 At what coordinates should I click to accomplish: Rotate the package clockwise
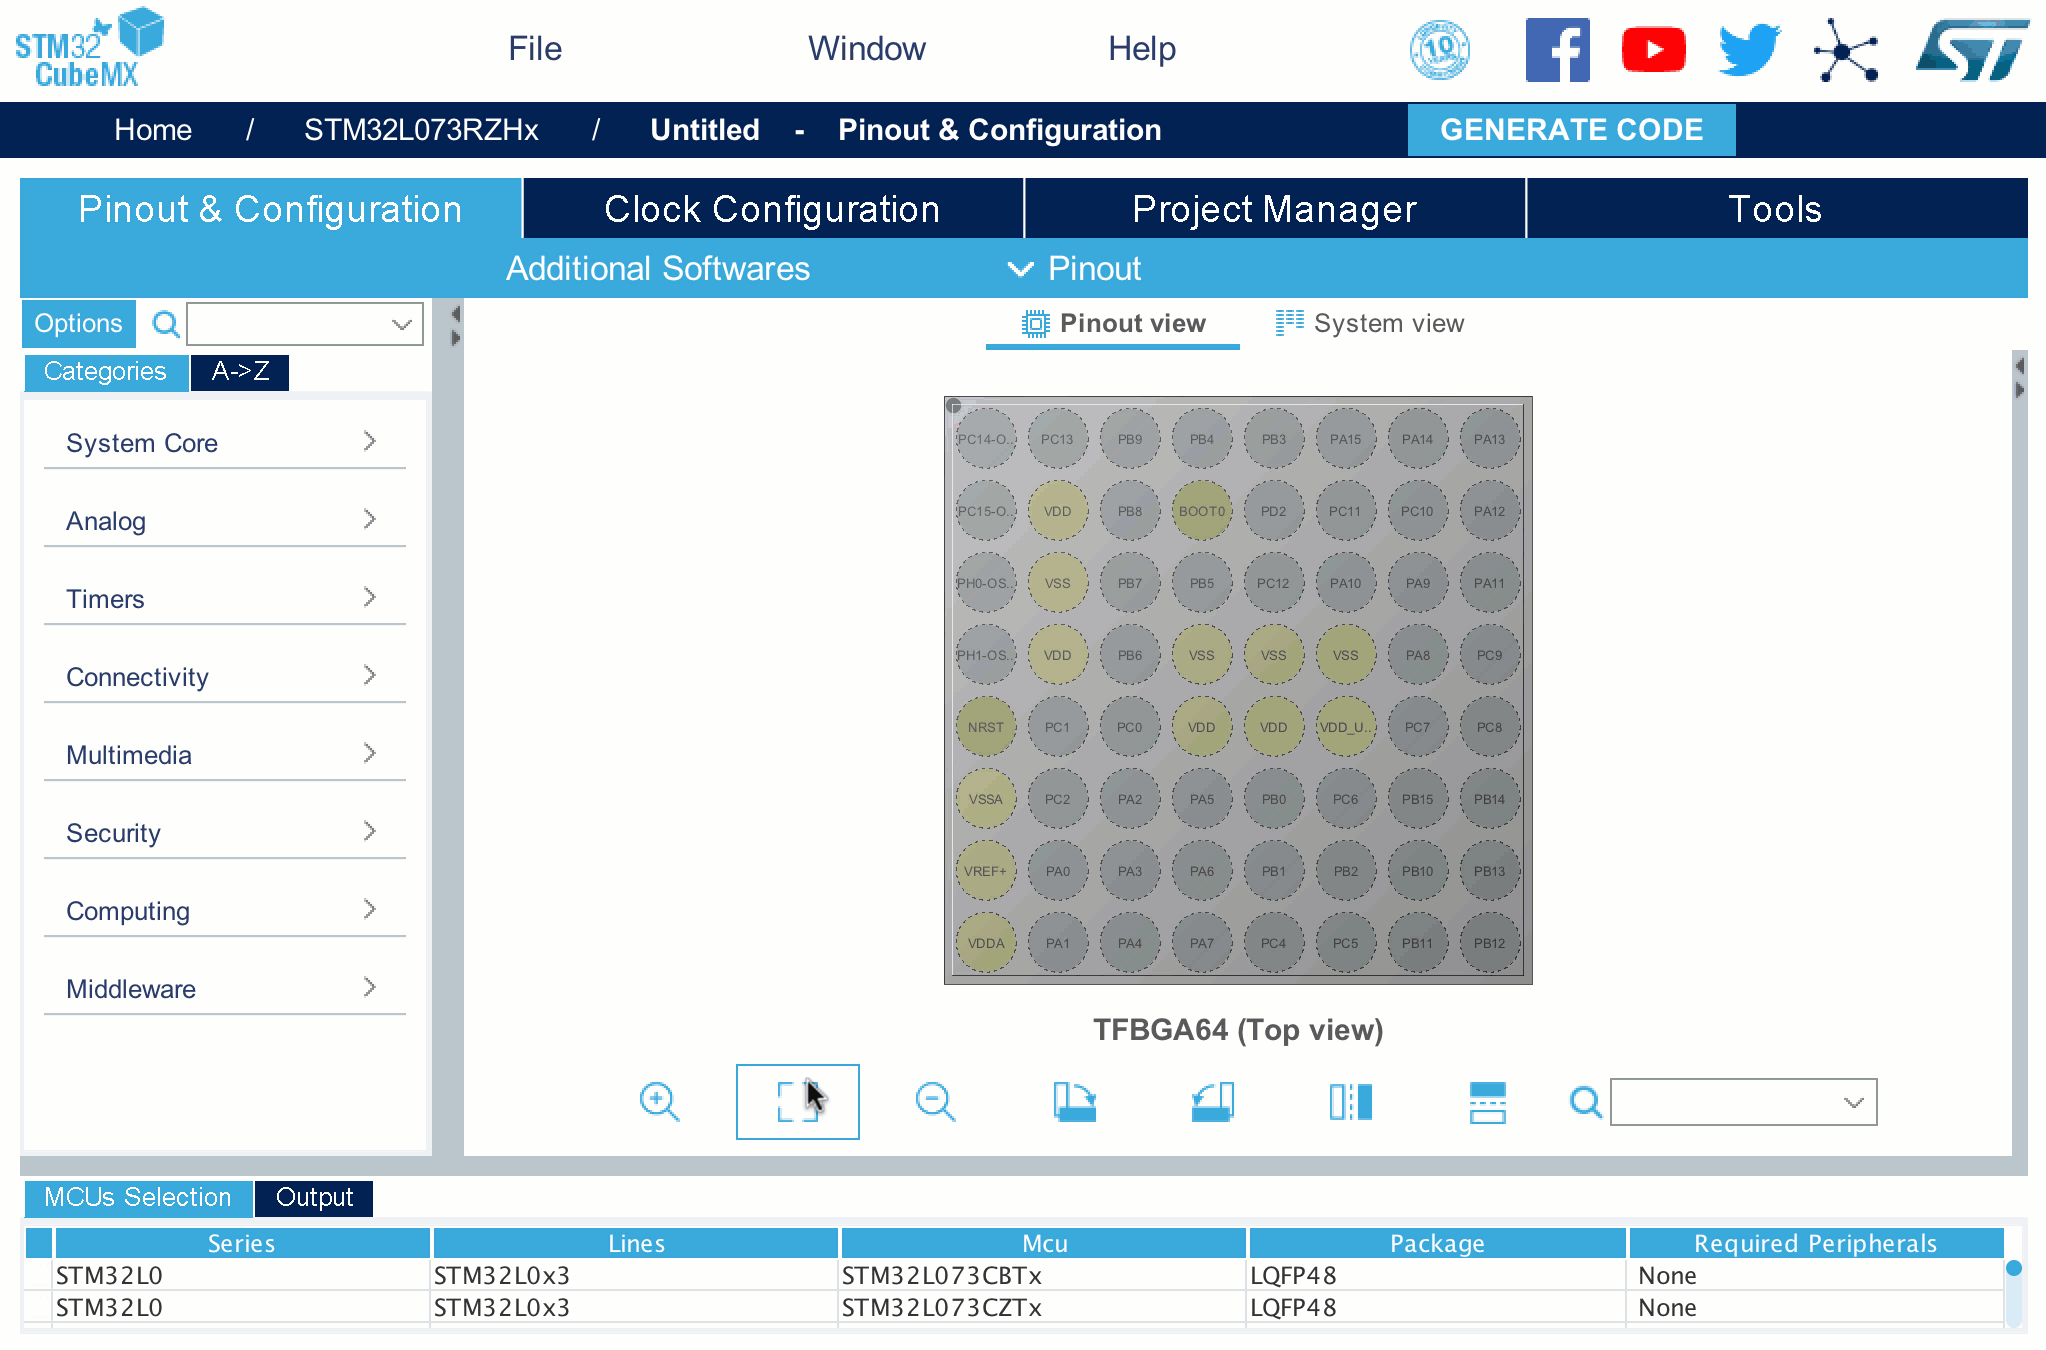pyautogui.click(x=1073, y=1102)
